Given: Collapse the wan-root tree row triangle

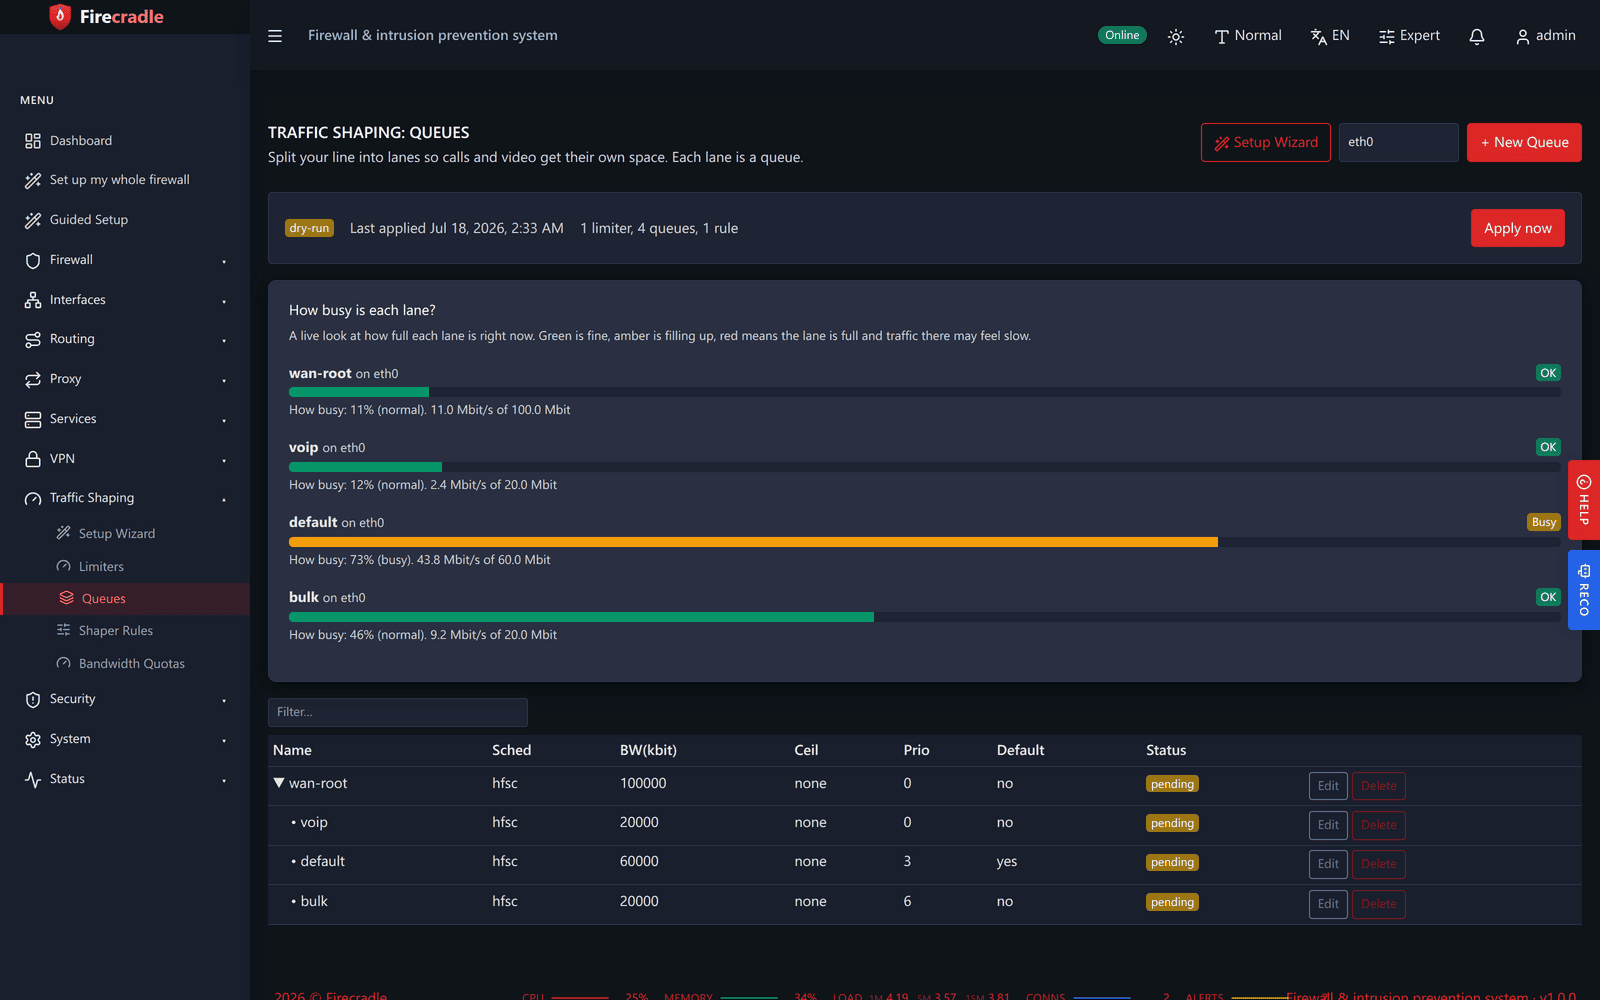Looking at the screenshot, I should 279,783.
